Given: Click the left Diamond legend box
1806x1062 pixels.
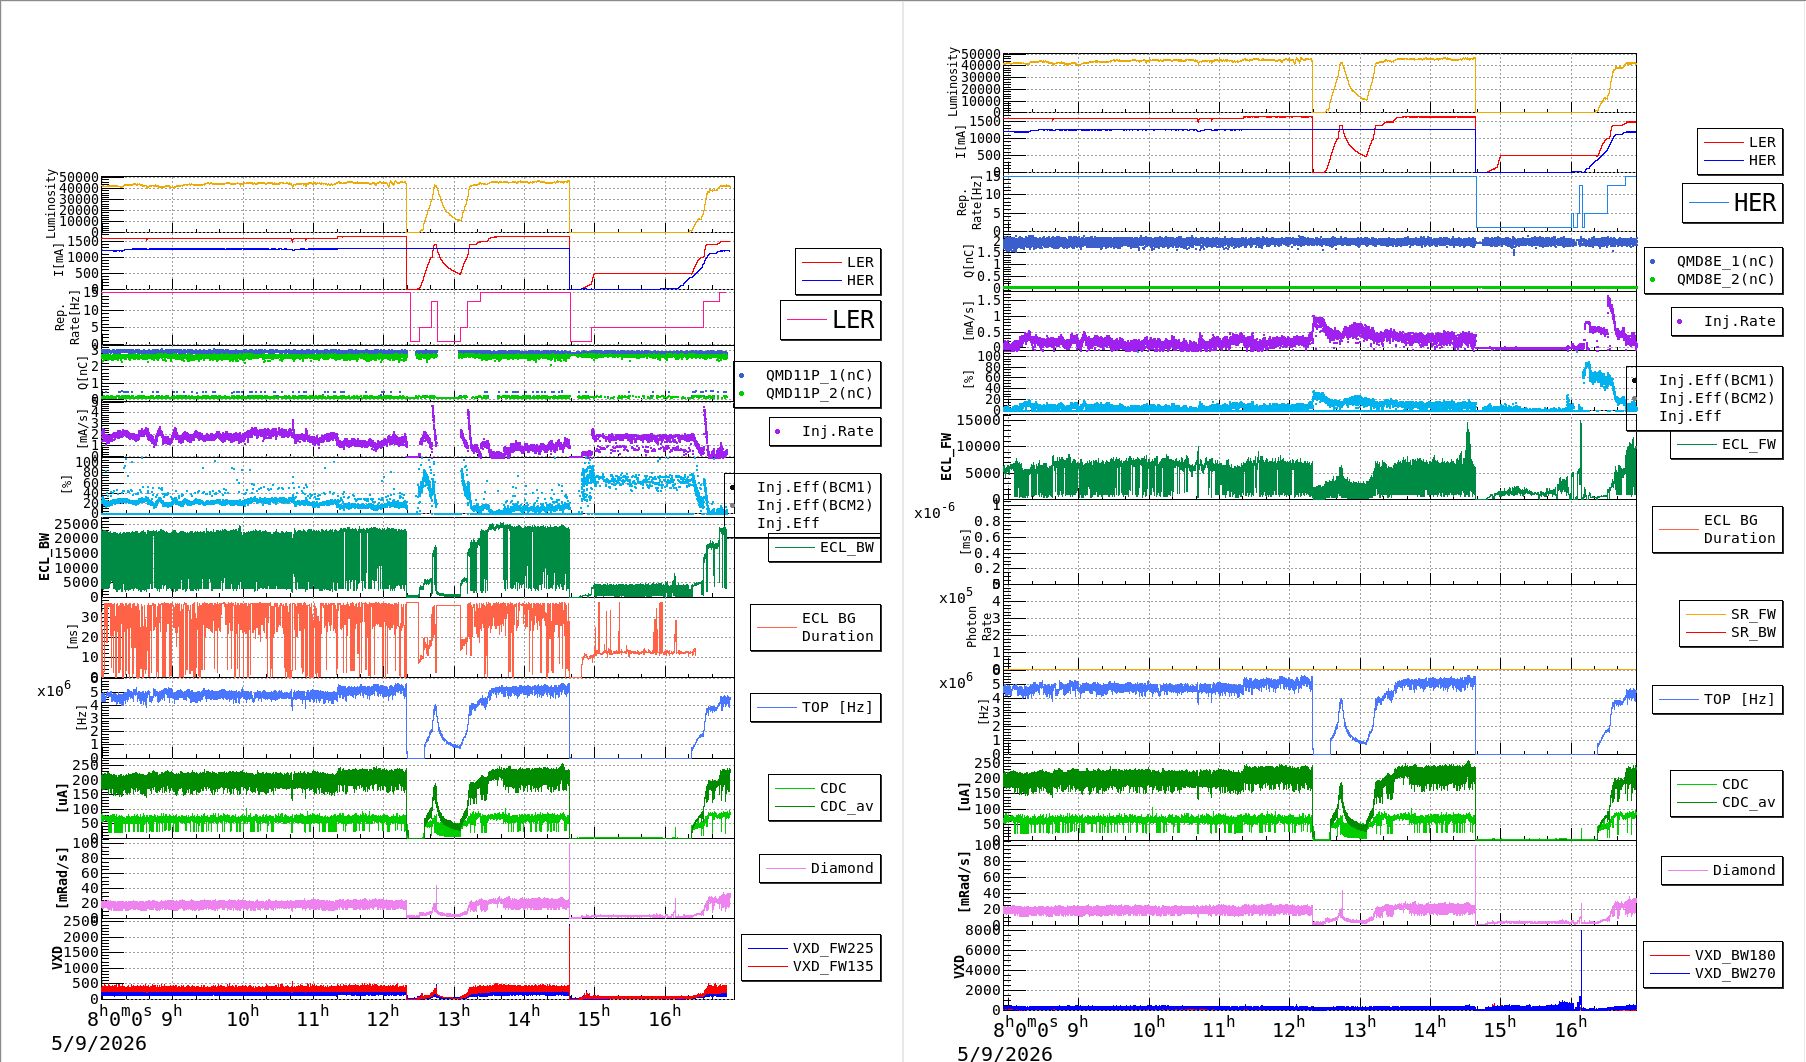Looking at the screenshot, I should pos(820,868).
